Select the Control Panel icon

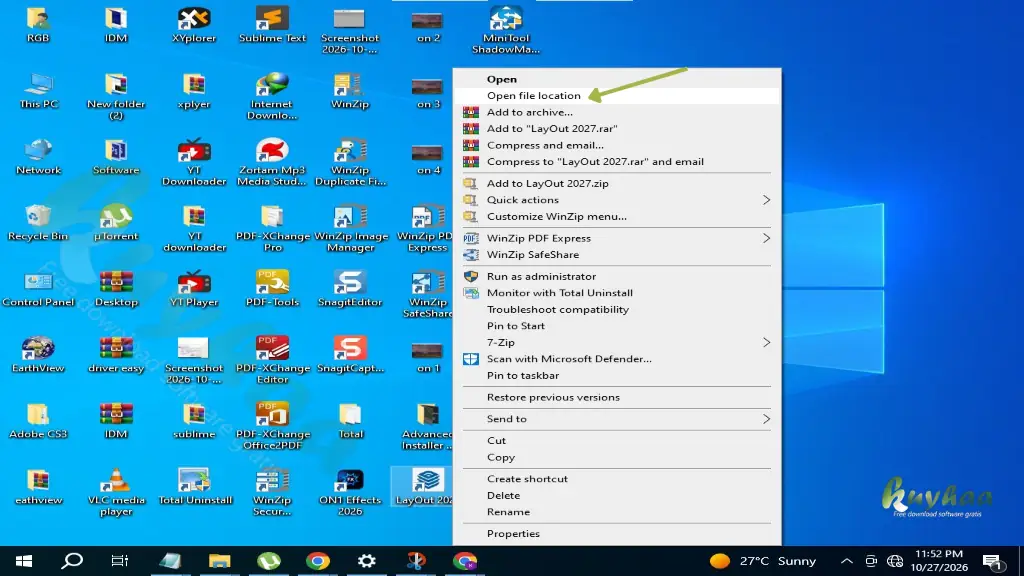click(x=38, y=289)
